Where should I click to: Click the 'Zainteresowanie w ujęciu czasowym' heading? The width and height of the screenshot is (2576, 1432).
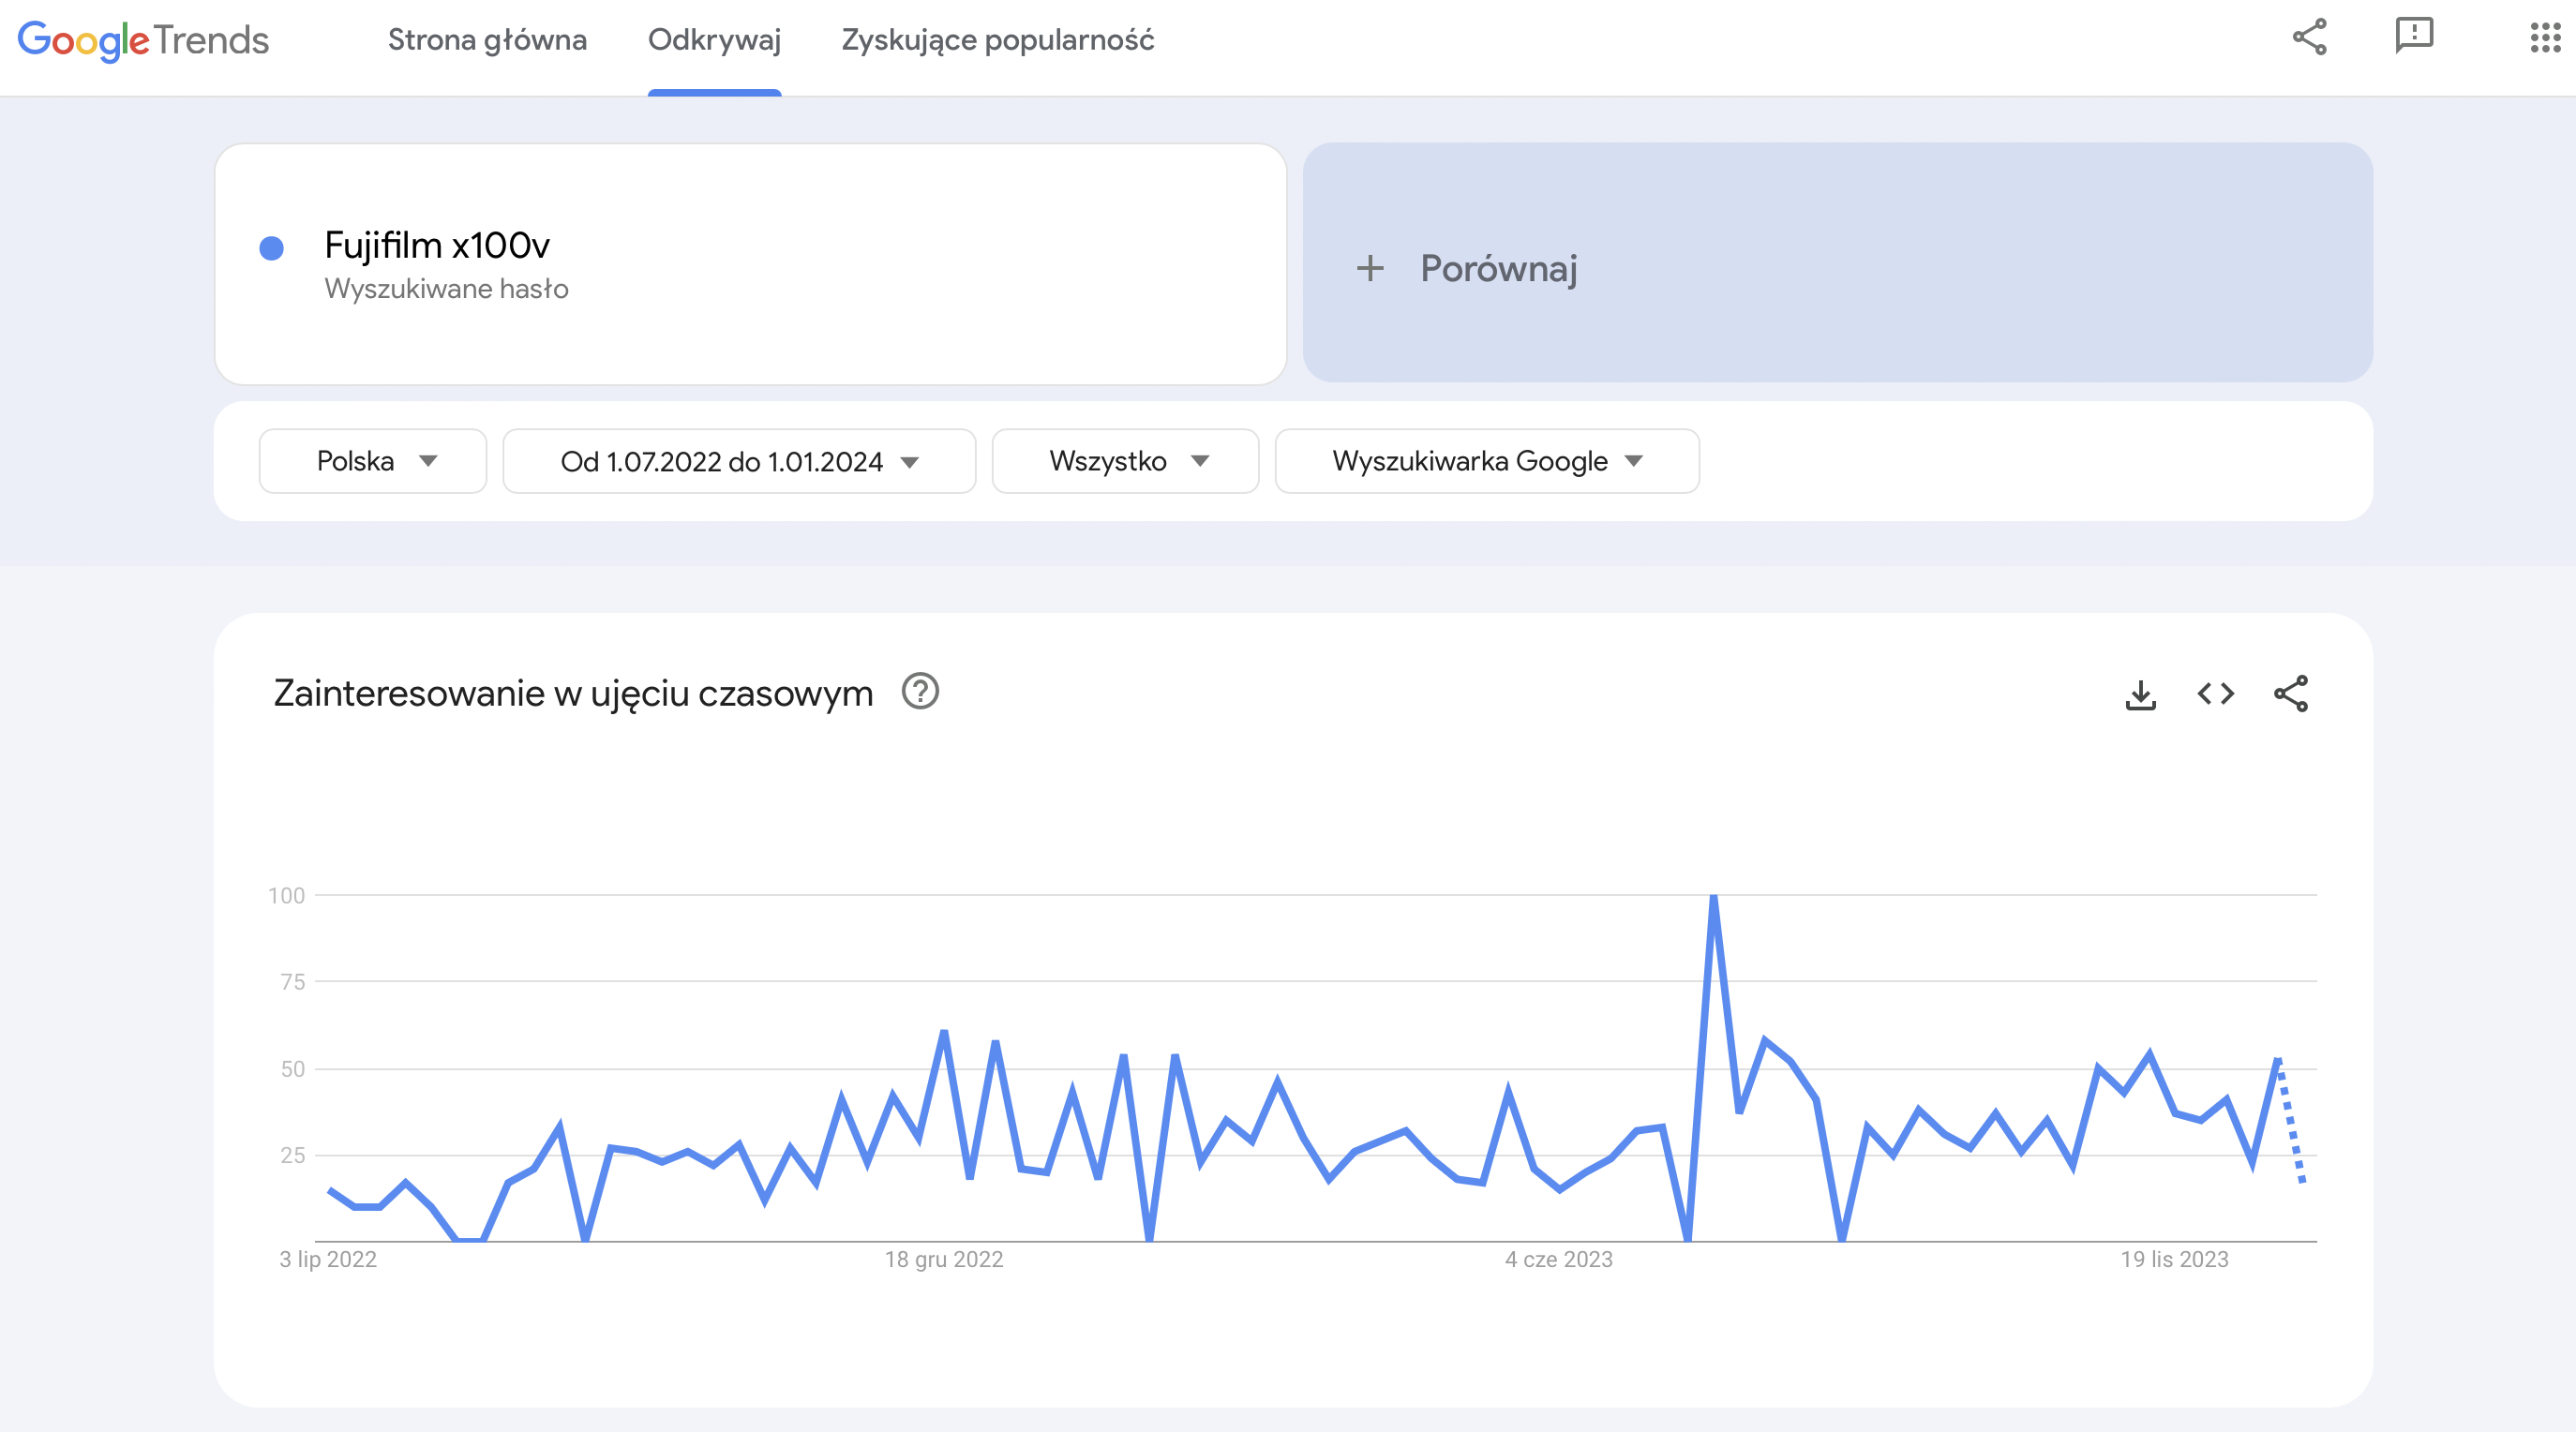click(x=573, y=693)
